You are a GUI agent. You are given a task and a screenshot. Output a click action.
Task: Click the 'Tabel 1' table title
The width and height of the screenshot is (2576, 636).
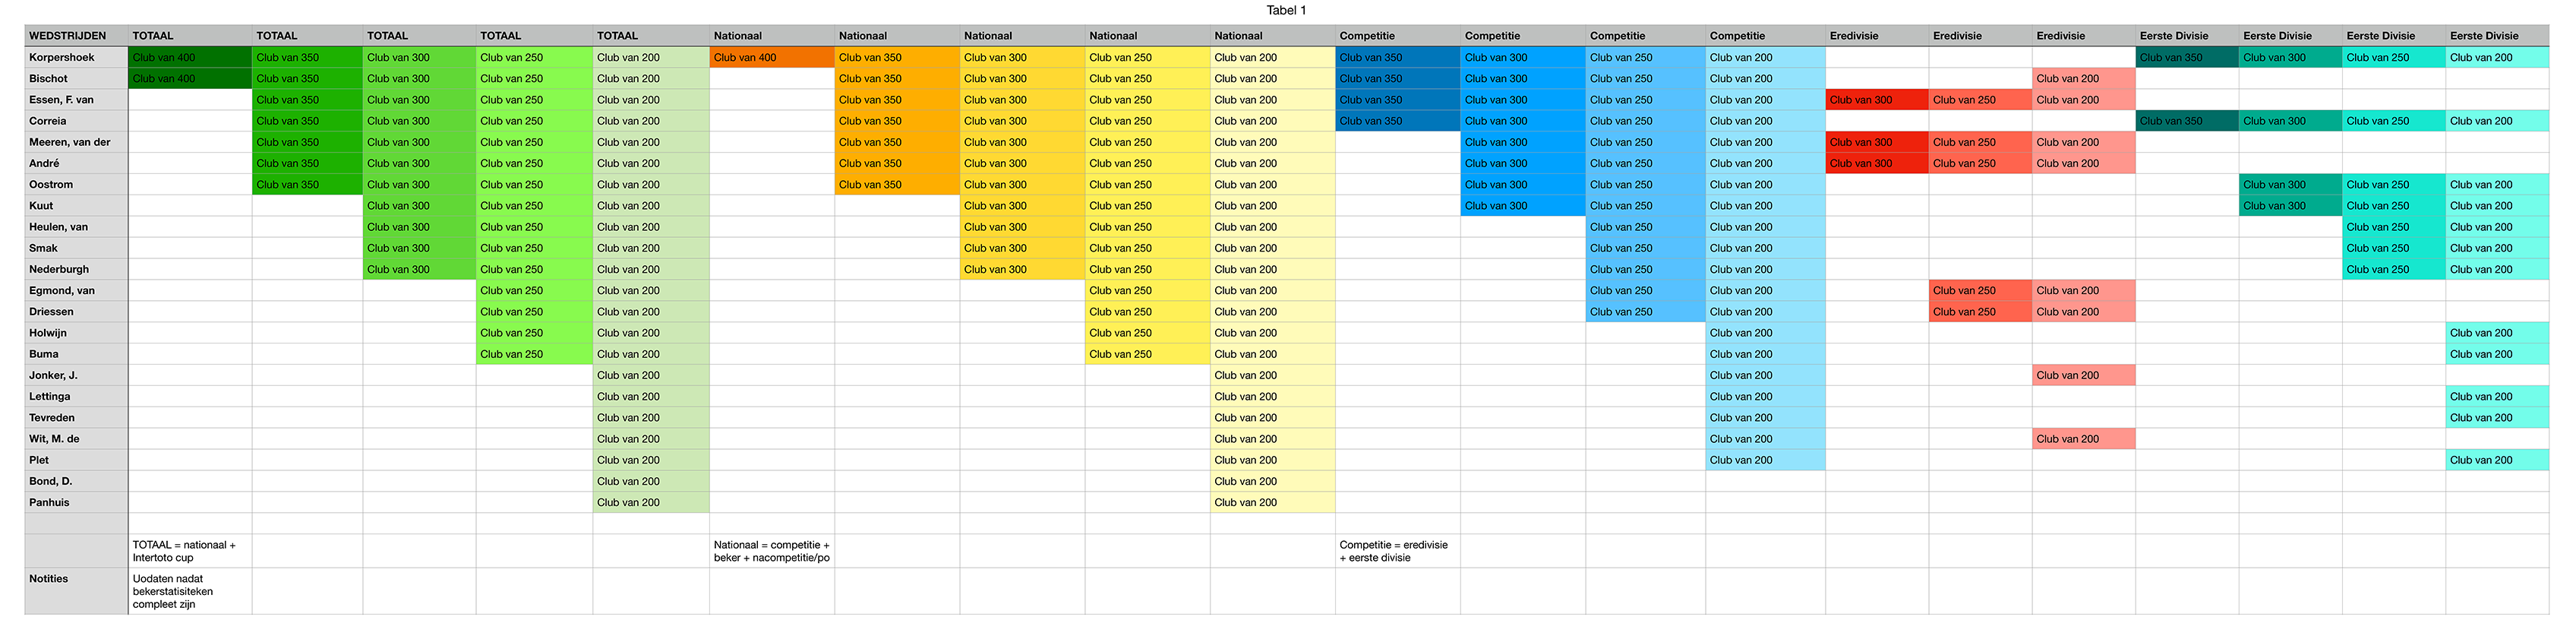tap(1286, 10)
